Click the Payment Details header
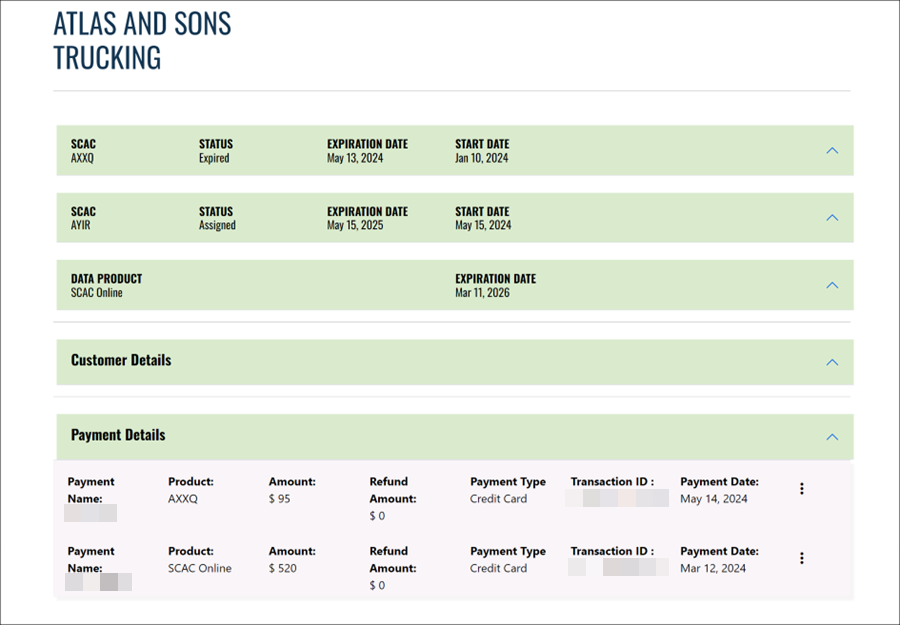The image size is (900, 625). pyautogui.click(x=118, y=435)
